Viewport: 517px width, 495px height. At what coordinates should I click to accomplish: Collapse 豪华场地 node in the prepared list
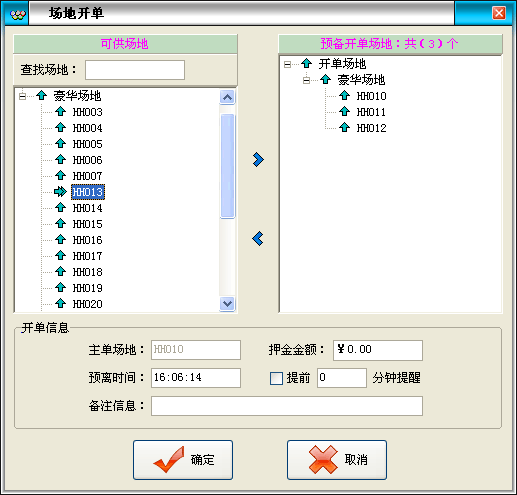(306, 80)
